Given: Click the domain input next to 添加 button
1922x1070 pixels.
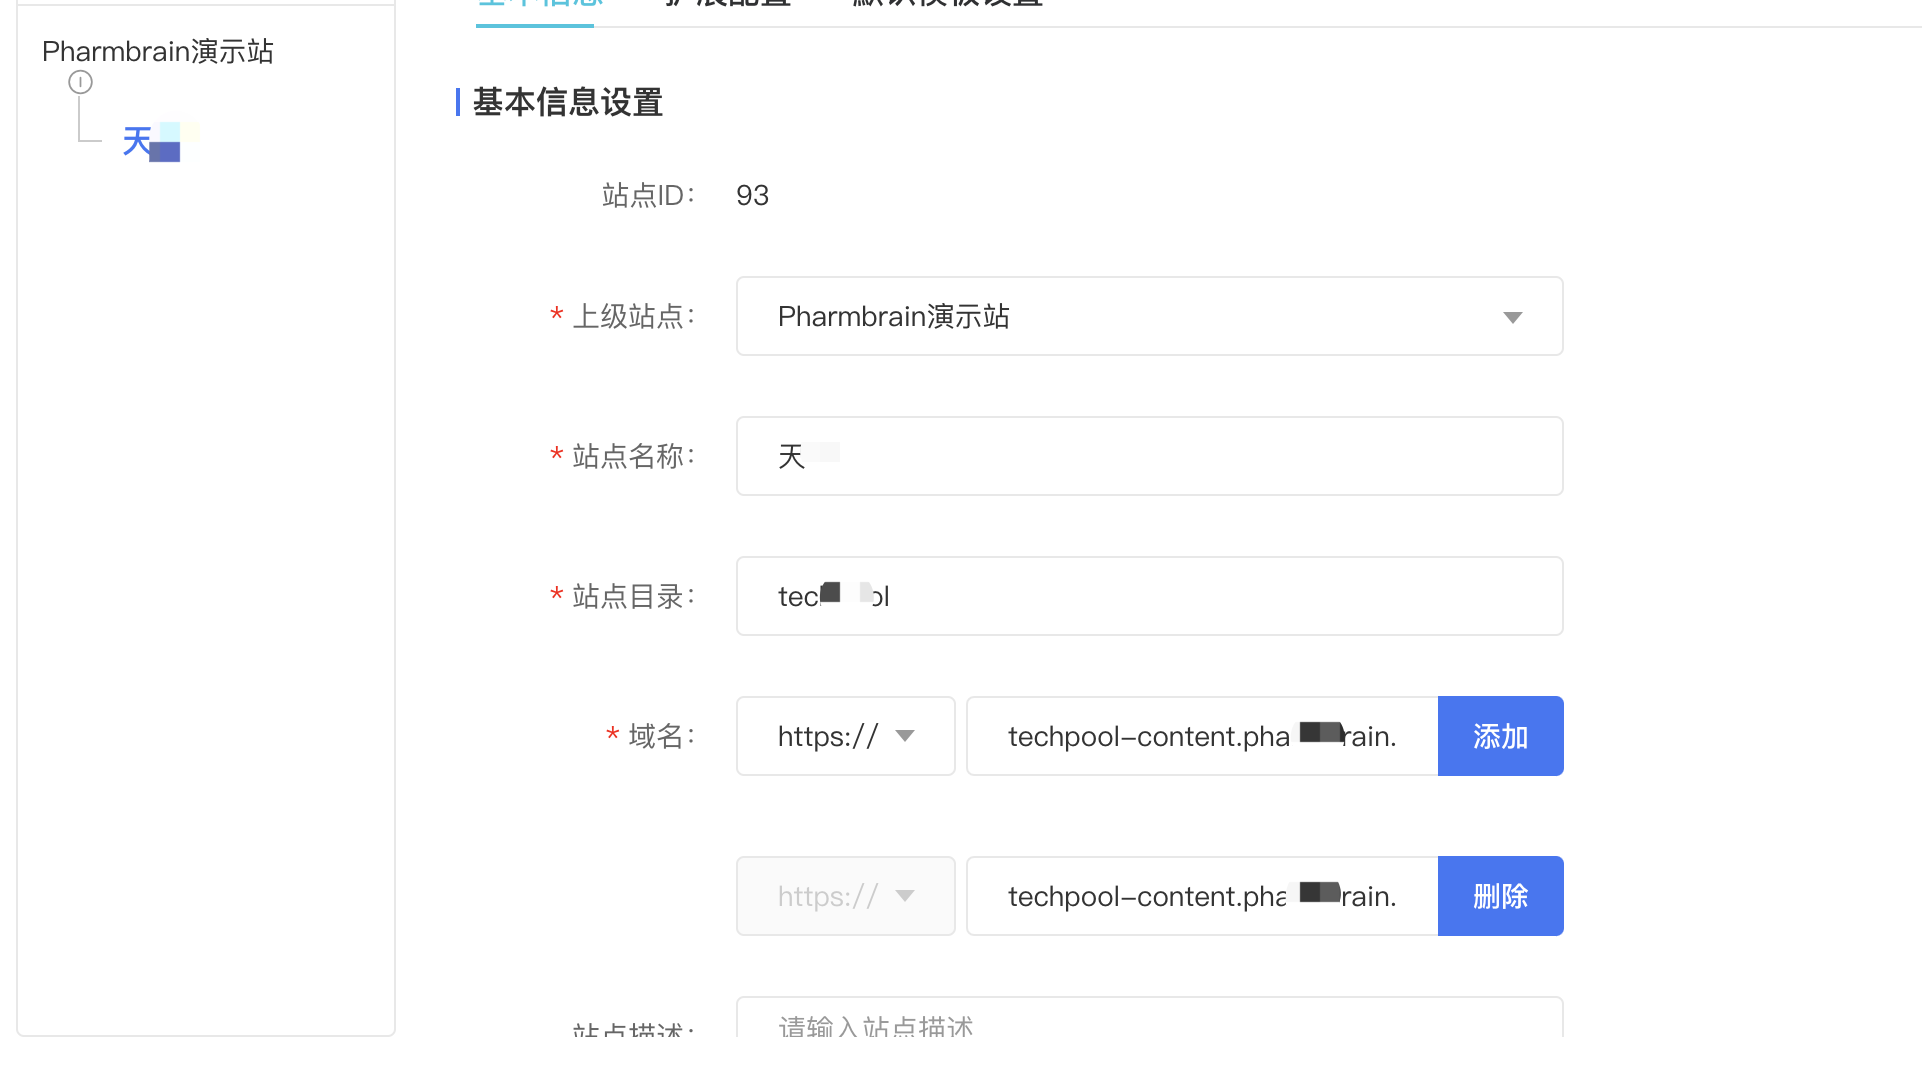Looking at the screenshot, I should pyautogui.click(x=1202, y=736).
